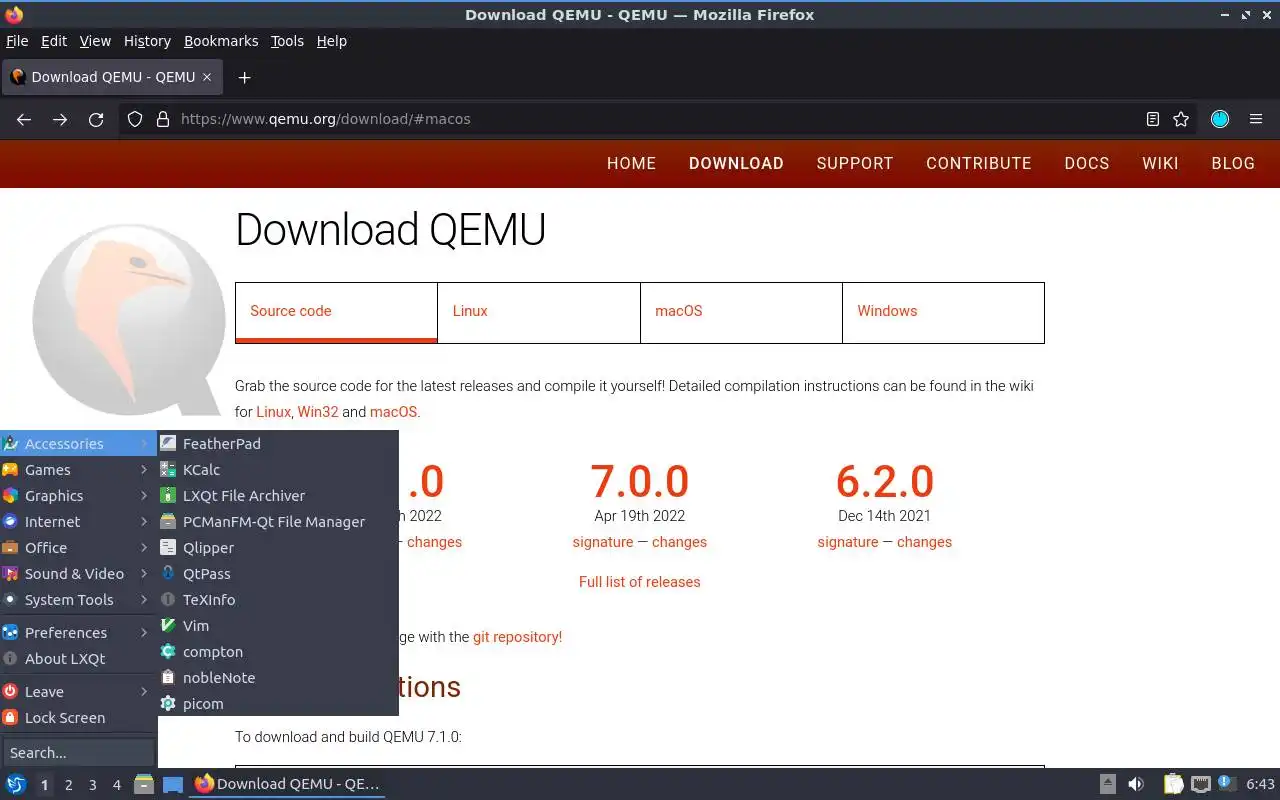The height and width of the screenshot is (800, 1280).
Task: Open the Tools menu
Action: pos(287,41)
